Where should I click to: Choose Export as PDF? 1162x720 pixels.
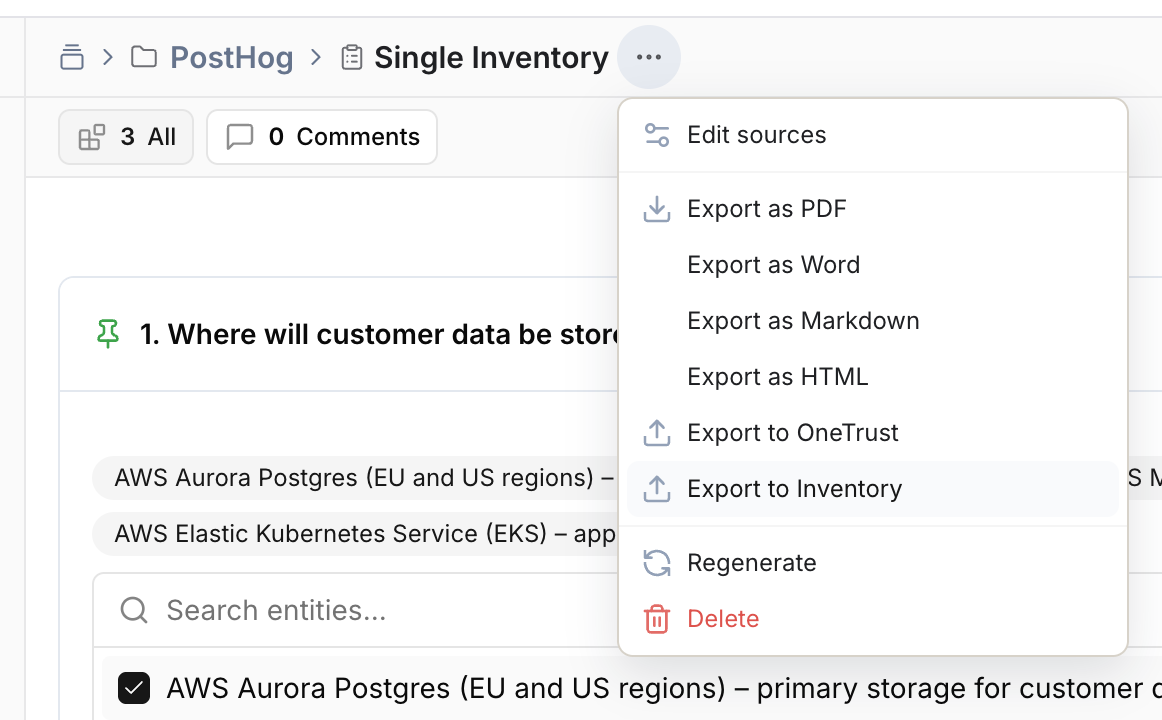(873, 209)
